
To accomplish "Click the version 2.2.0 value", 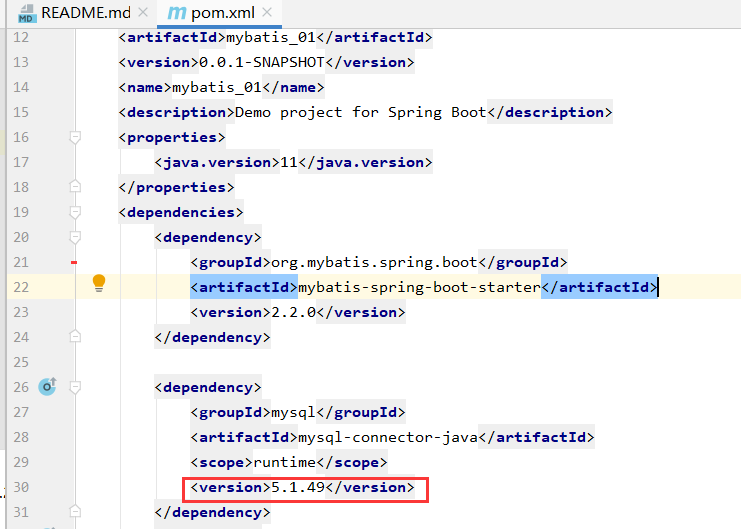I will pyautogui.click(x=293, y=313).
